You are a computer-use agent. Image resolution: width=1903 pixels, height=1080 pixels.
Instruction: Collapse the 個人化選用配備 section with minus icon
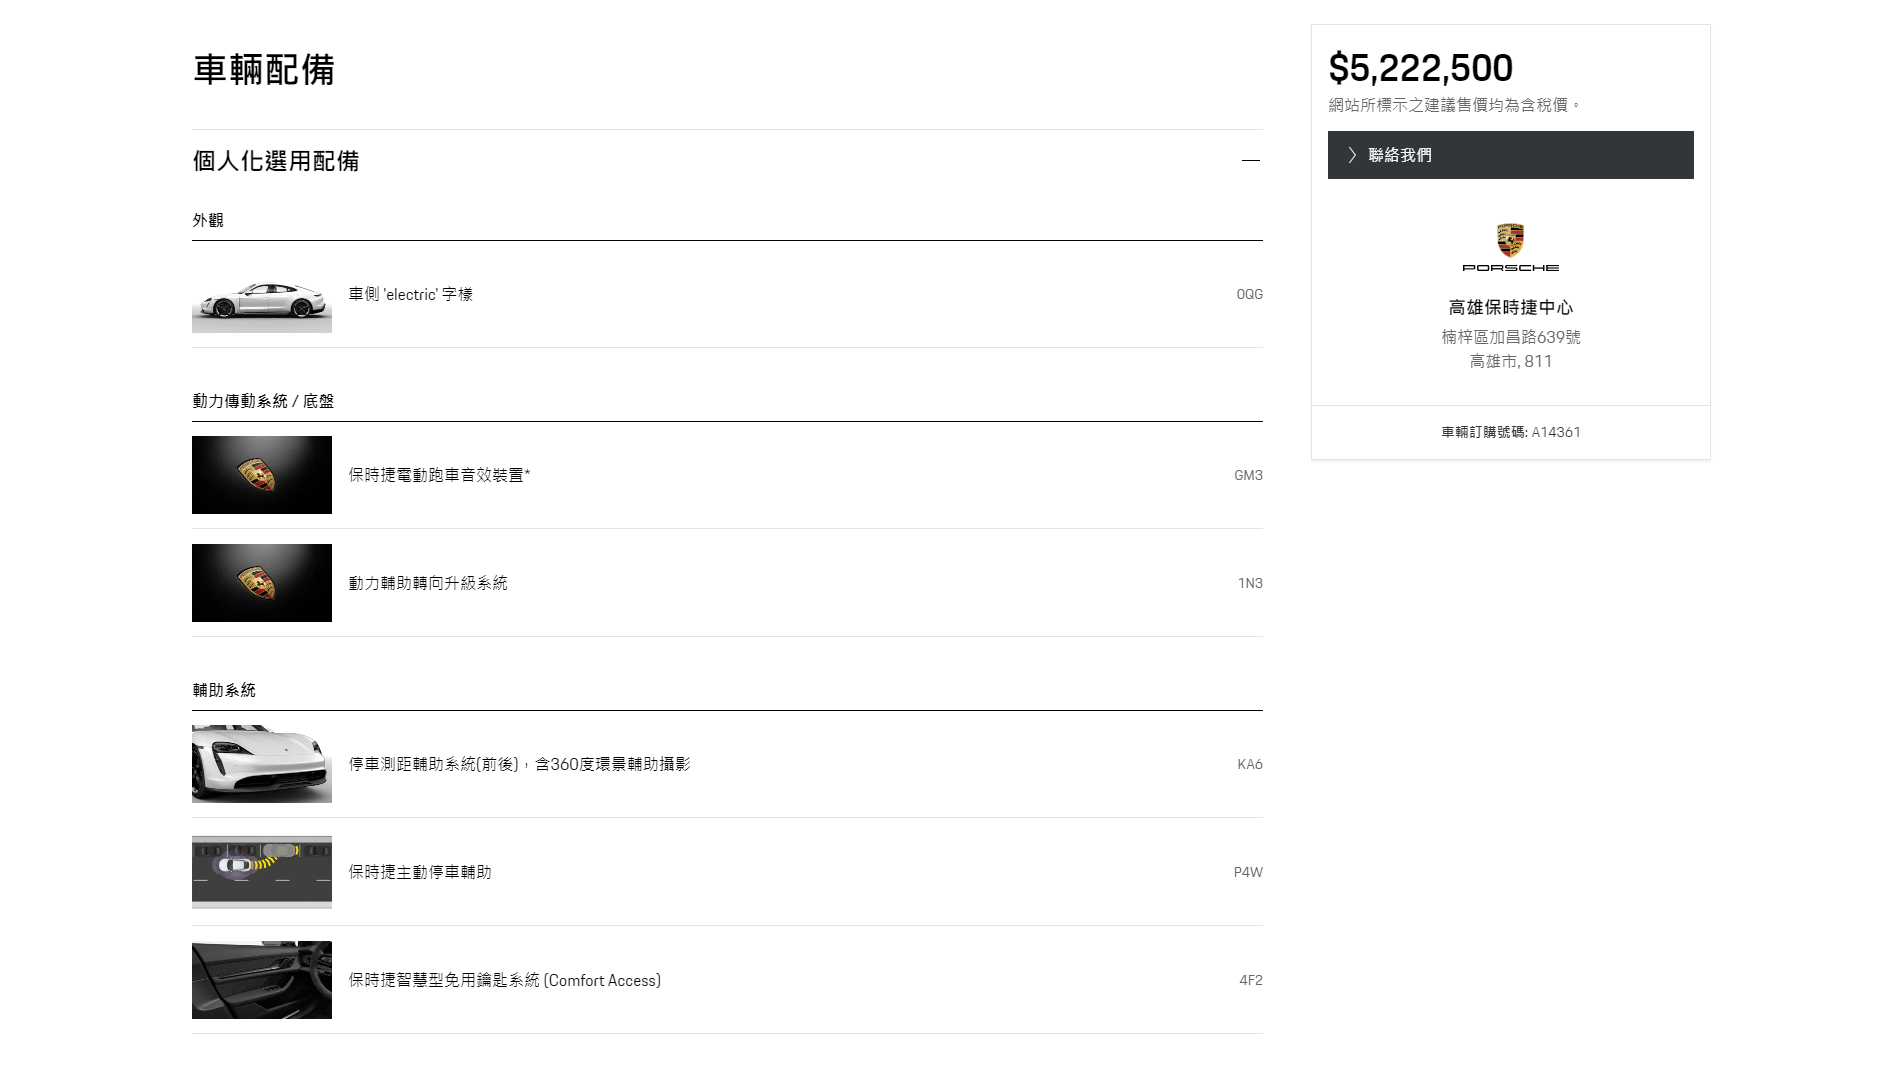[x=1250, y=161]
